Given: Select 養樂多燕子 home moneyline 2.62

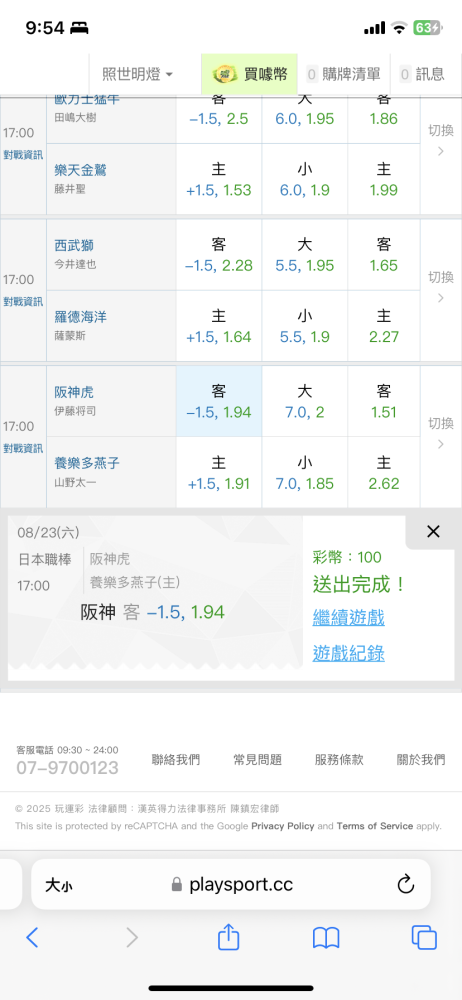Looking at the screenshot, I should pyautogui.click(x=384, y=473).
